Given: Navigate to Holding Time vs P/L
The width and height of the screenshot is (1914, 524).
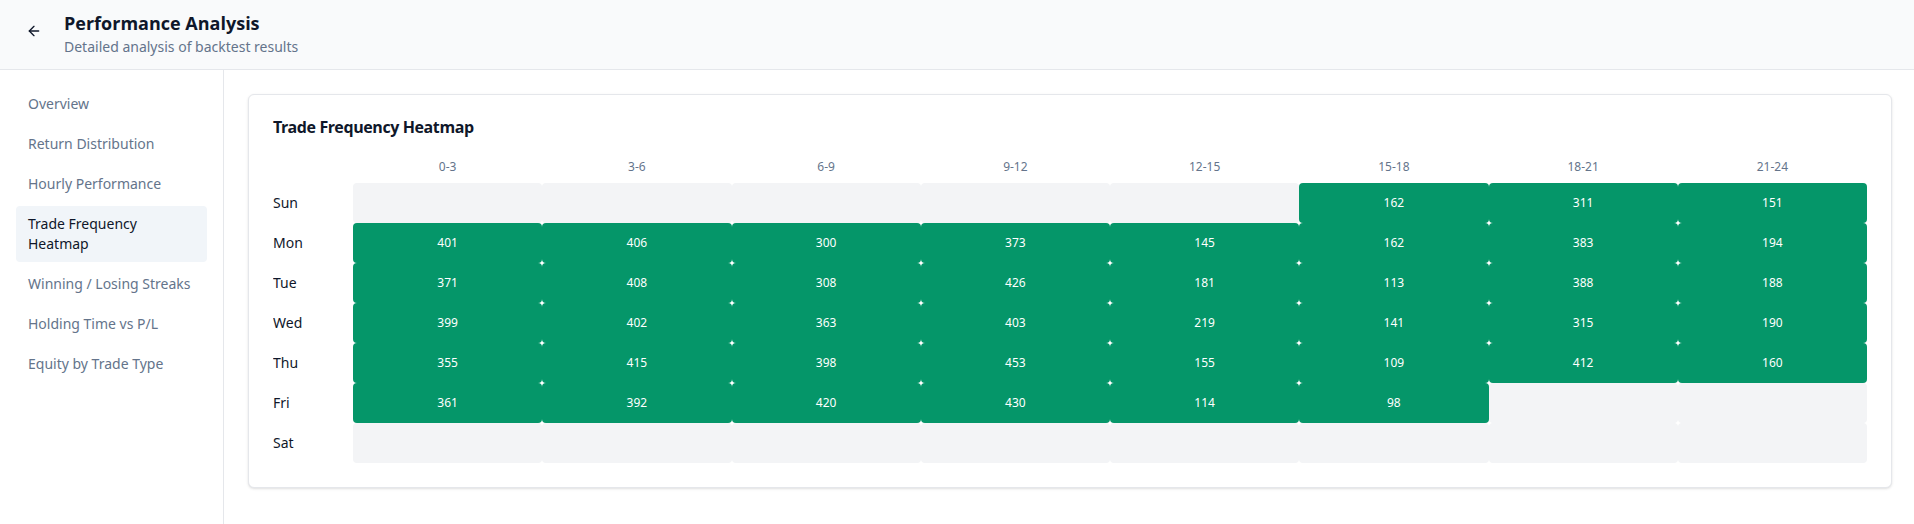Looking at the screenshot, I should tap(93, 324).
